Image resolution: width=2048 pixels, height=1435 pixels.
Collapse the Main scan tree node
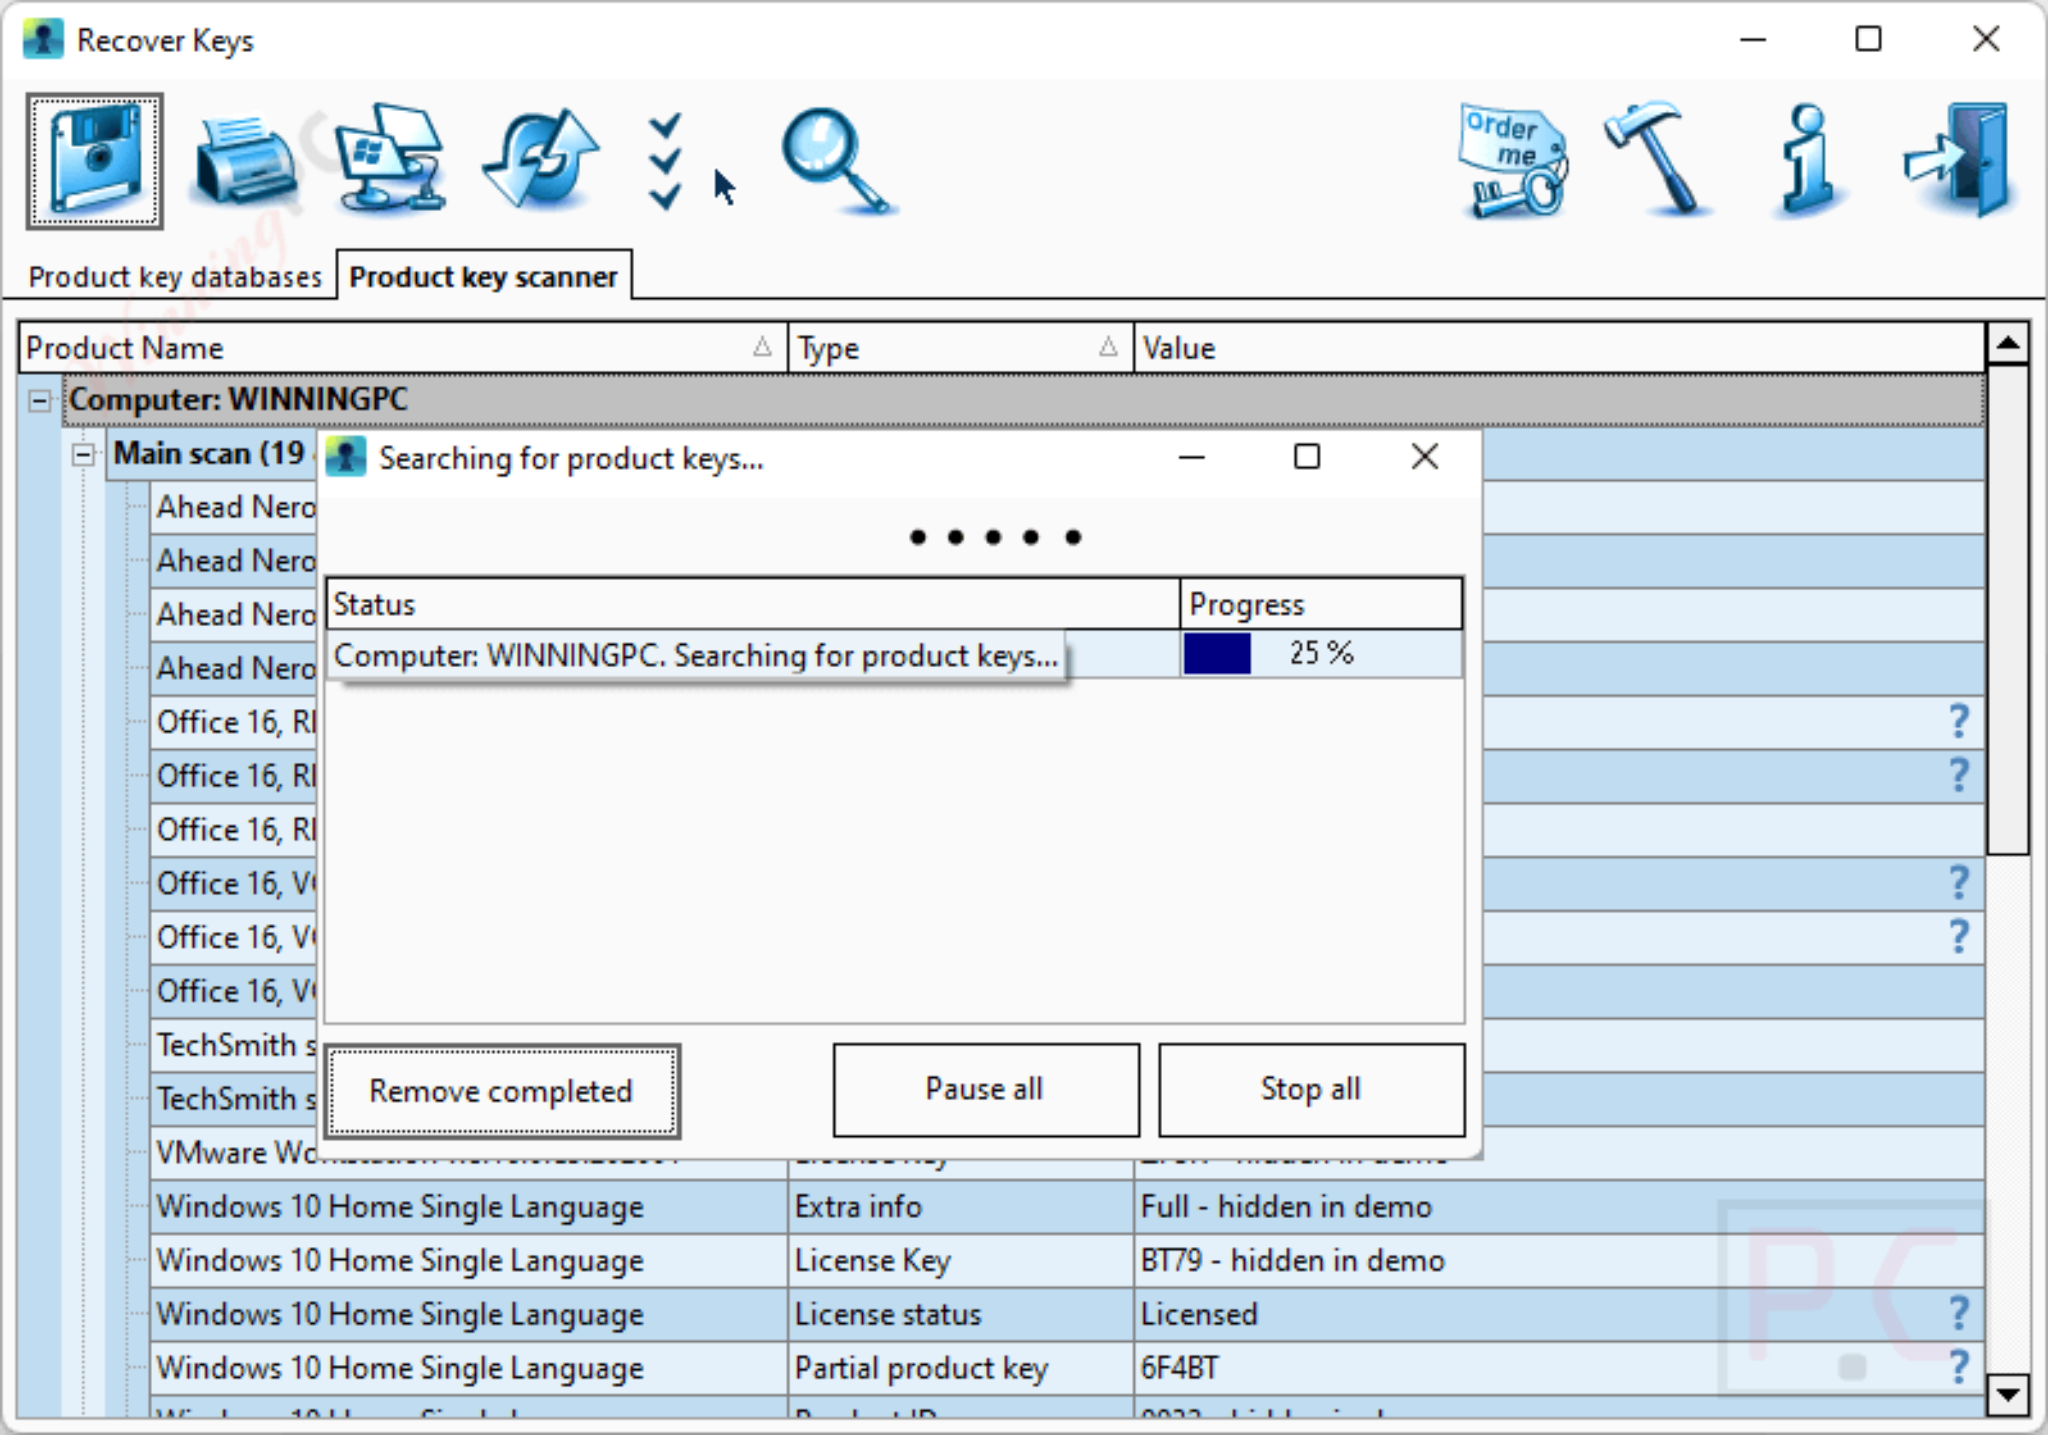click(x=83, y=455)
